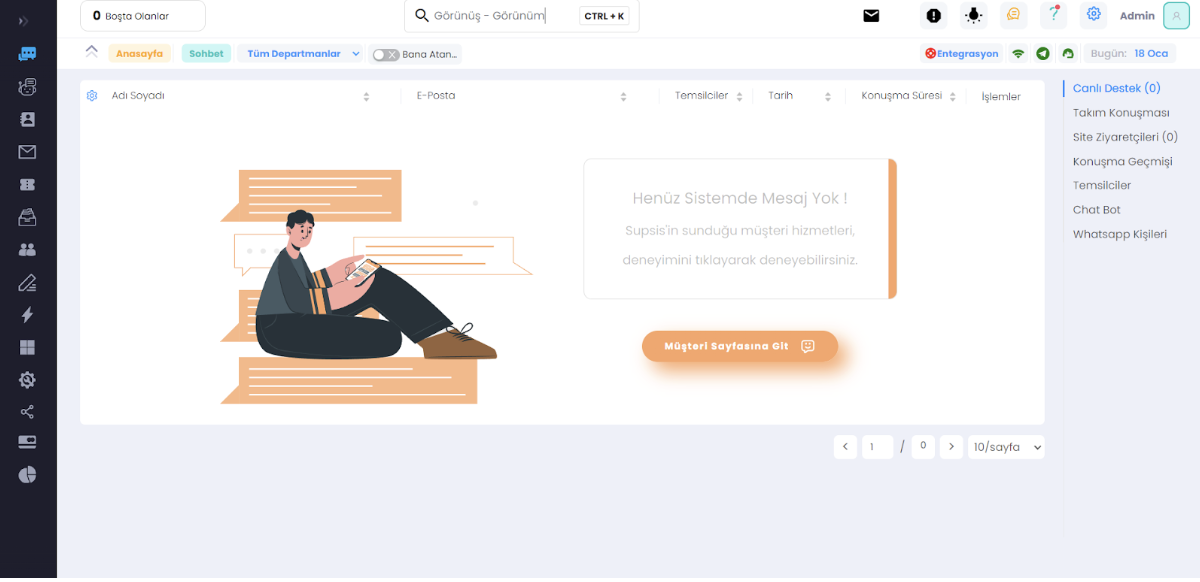The width and height of the screenshot is (1200, 582).
Task: Click the CTRL + K shortcut badge
Action: tap(605, 16)
